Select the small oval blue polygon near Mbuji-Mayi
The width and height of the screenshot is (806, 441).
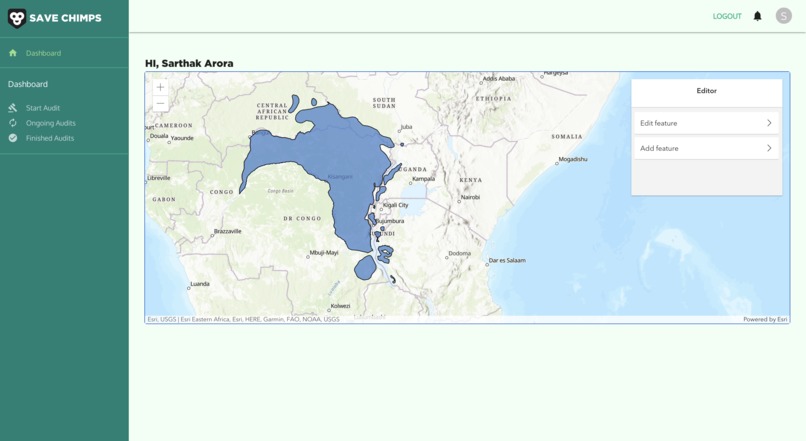coord(365,268)
